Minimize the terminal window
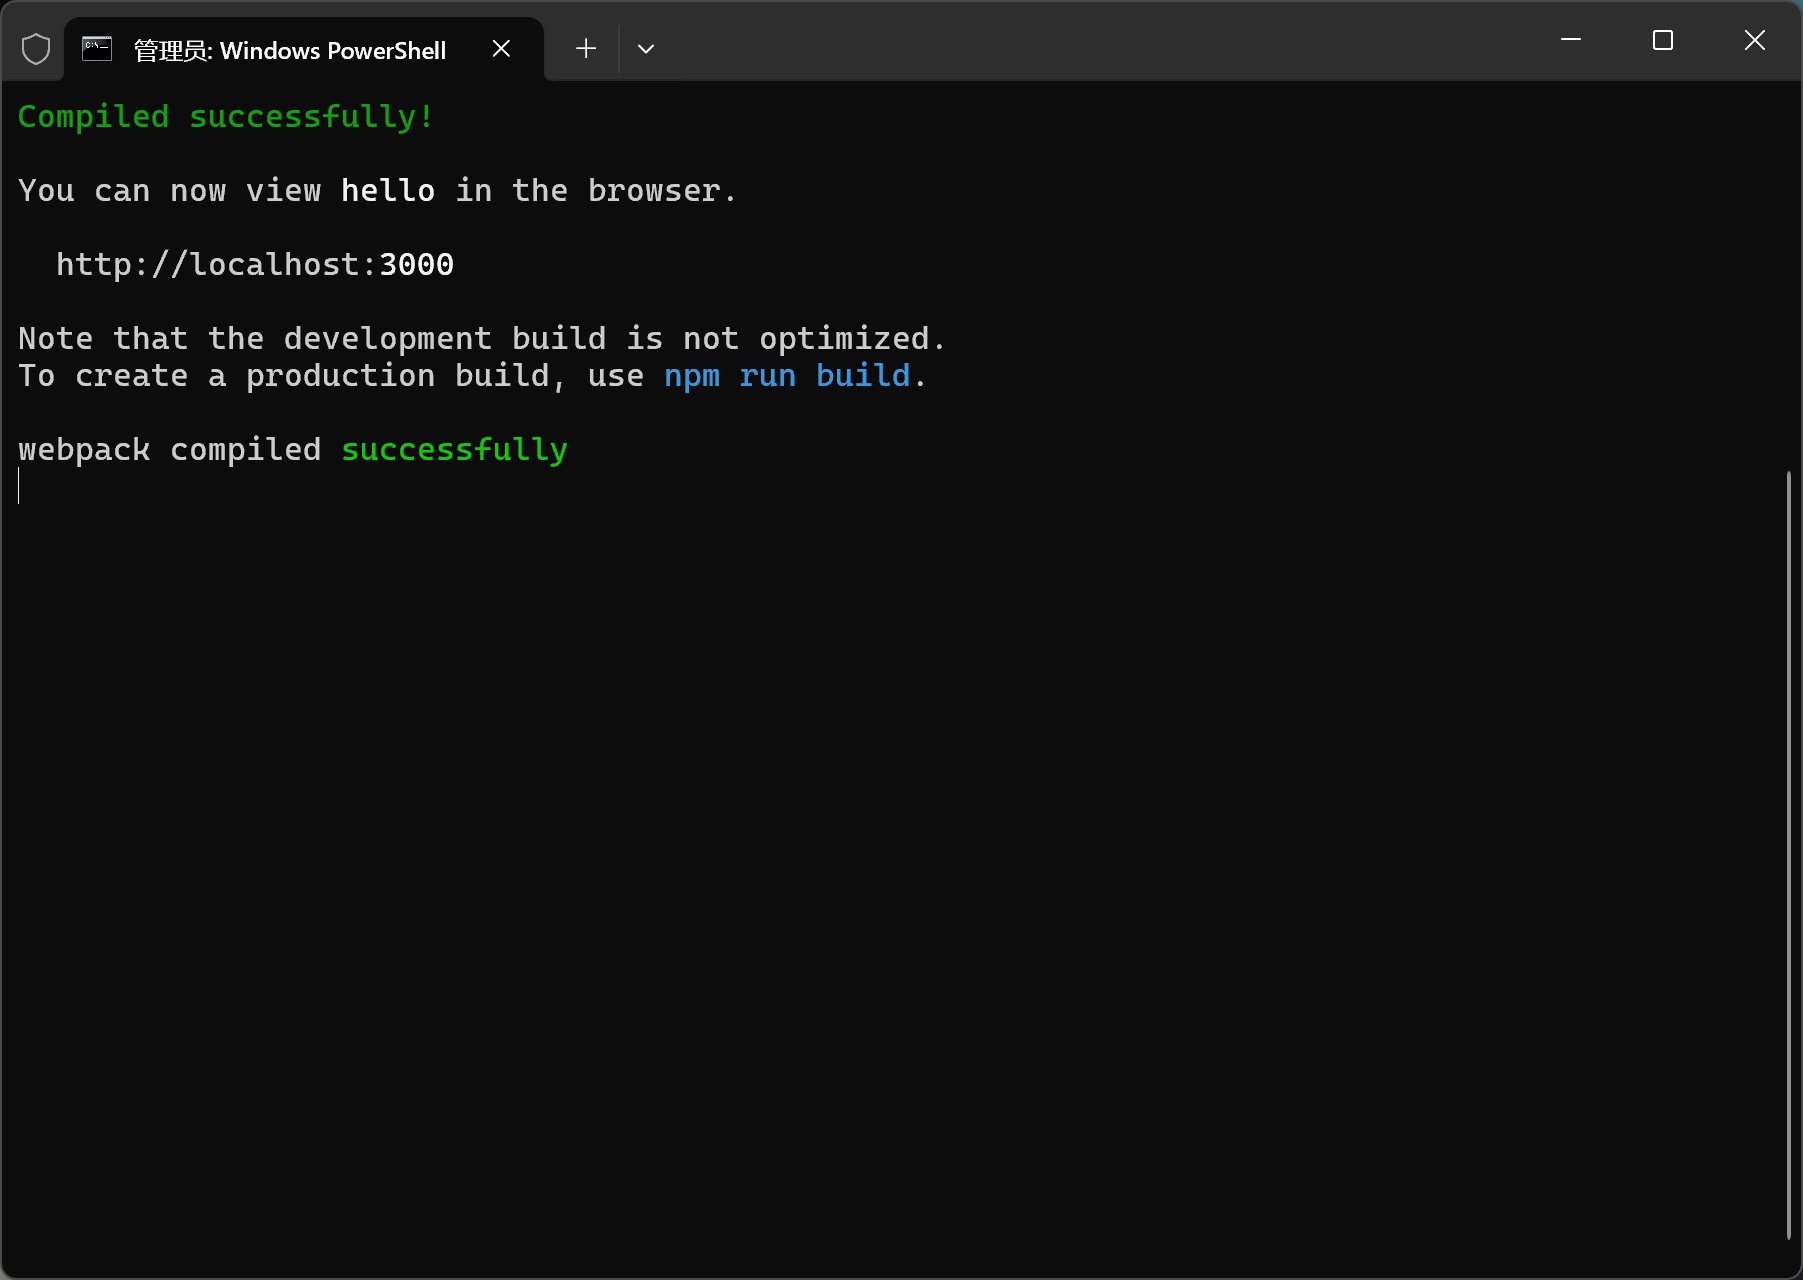 (x=1571, y=40)
